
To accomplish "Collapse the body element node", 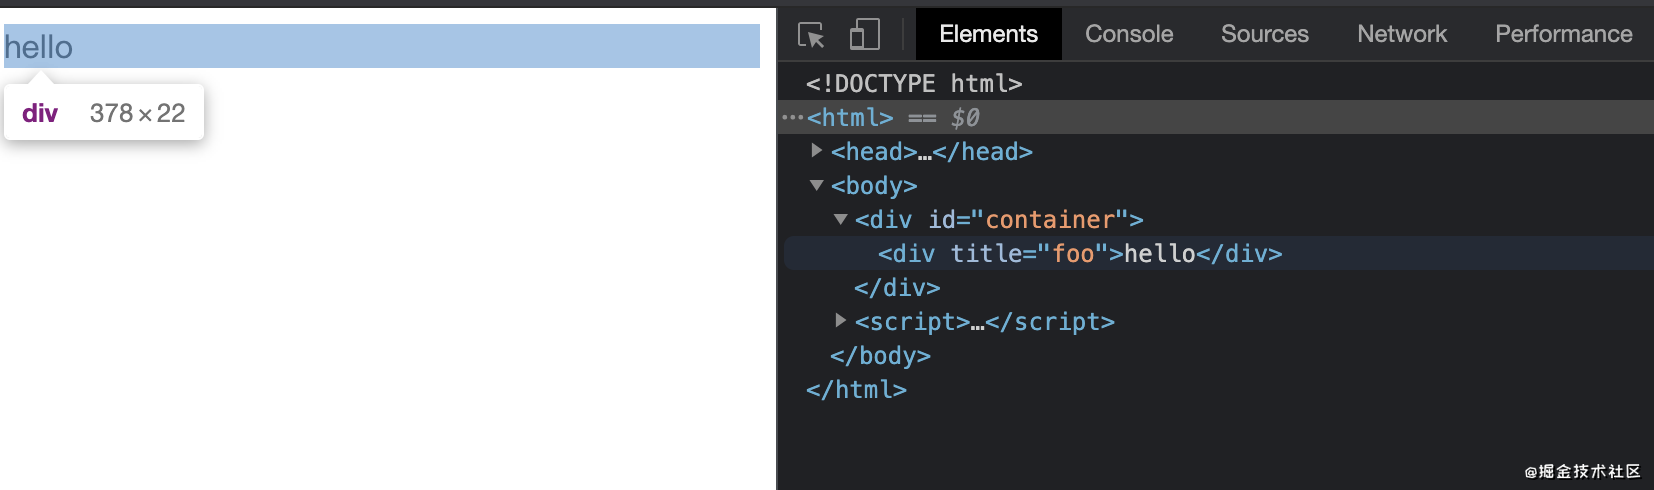I will coord(817,185).
